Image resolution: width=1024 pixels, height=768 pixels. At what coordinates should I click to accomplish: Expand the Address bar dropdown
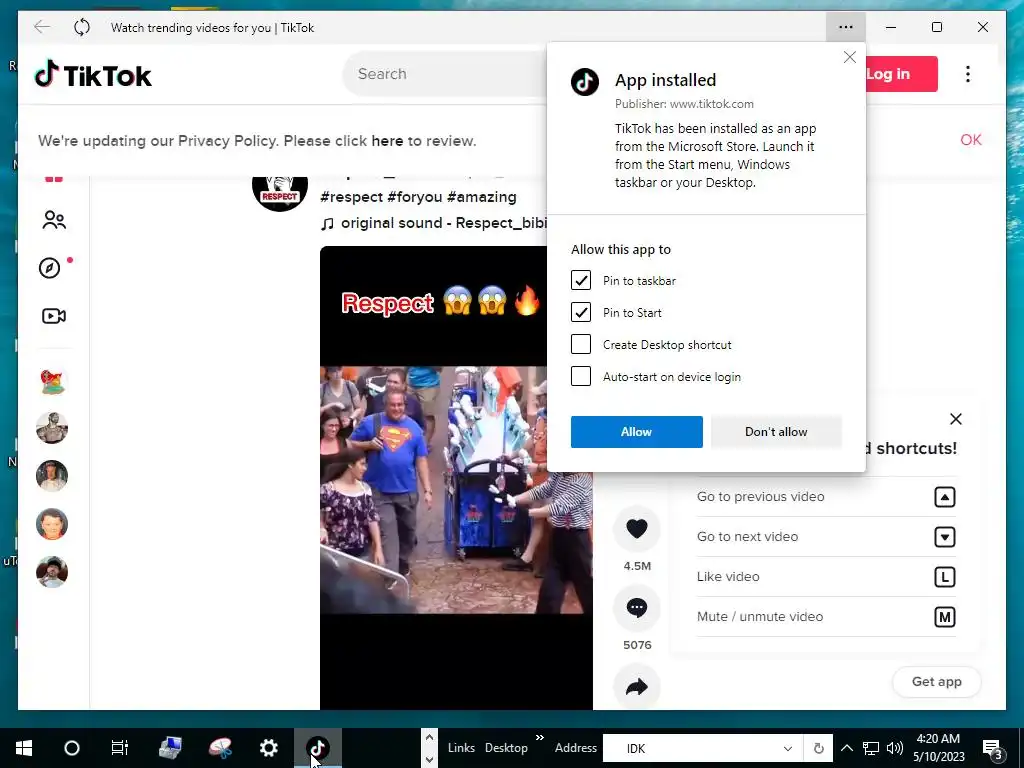(x=788, y=748)
